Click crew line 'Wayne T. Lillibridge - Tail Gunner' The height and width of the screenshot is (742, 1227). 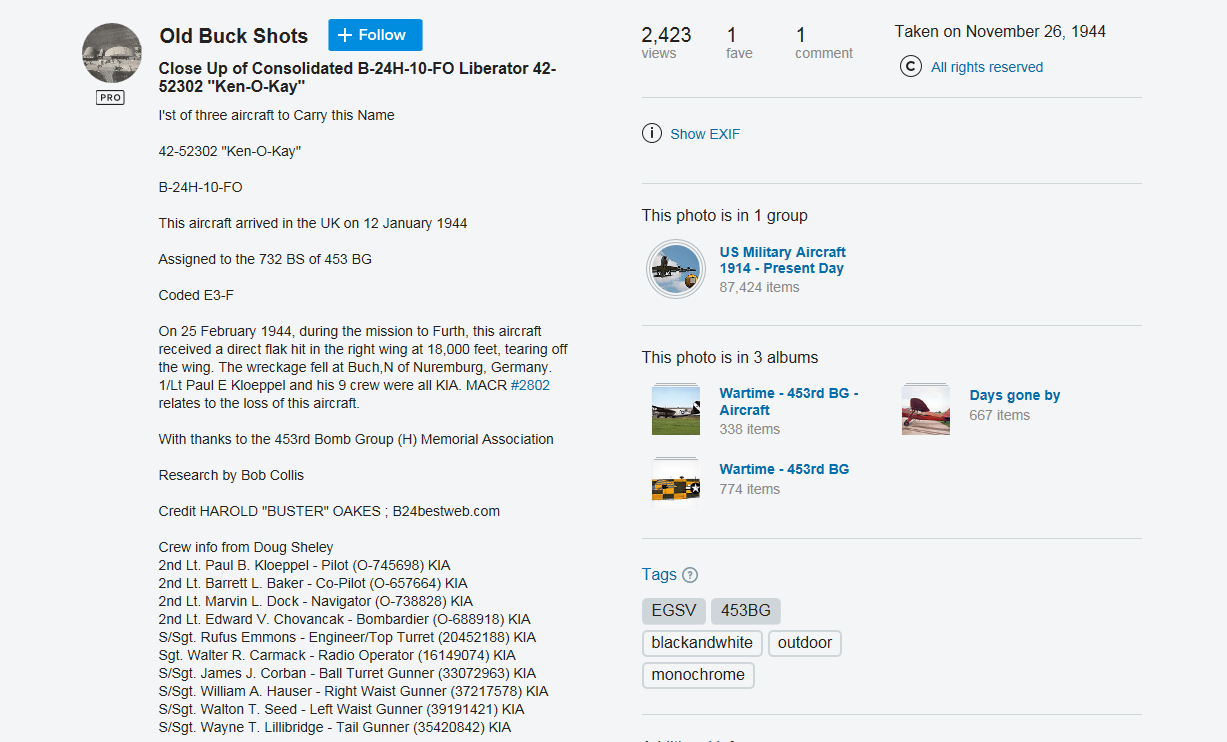click(x=335, y=727)
